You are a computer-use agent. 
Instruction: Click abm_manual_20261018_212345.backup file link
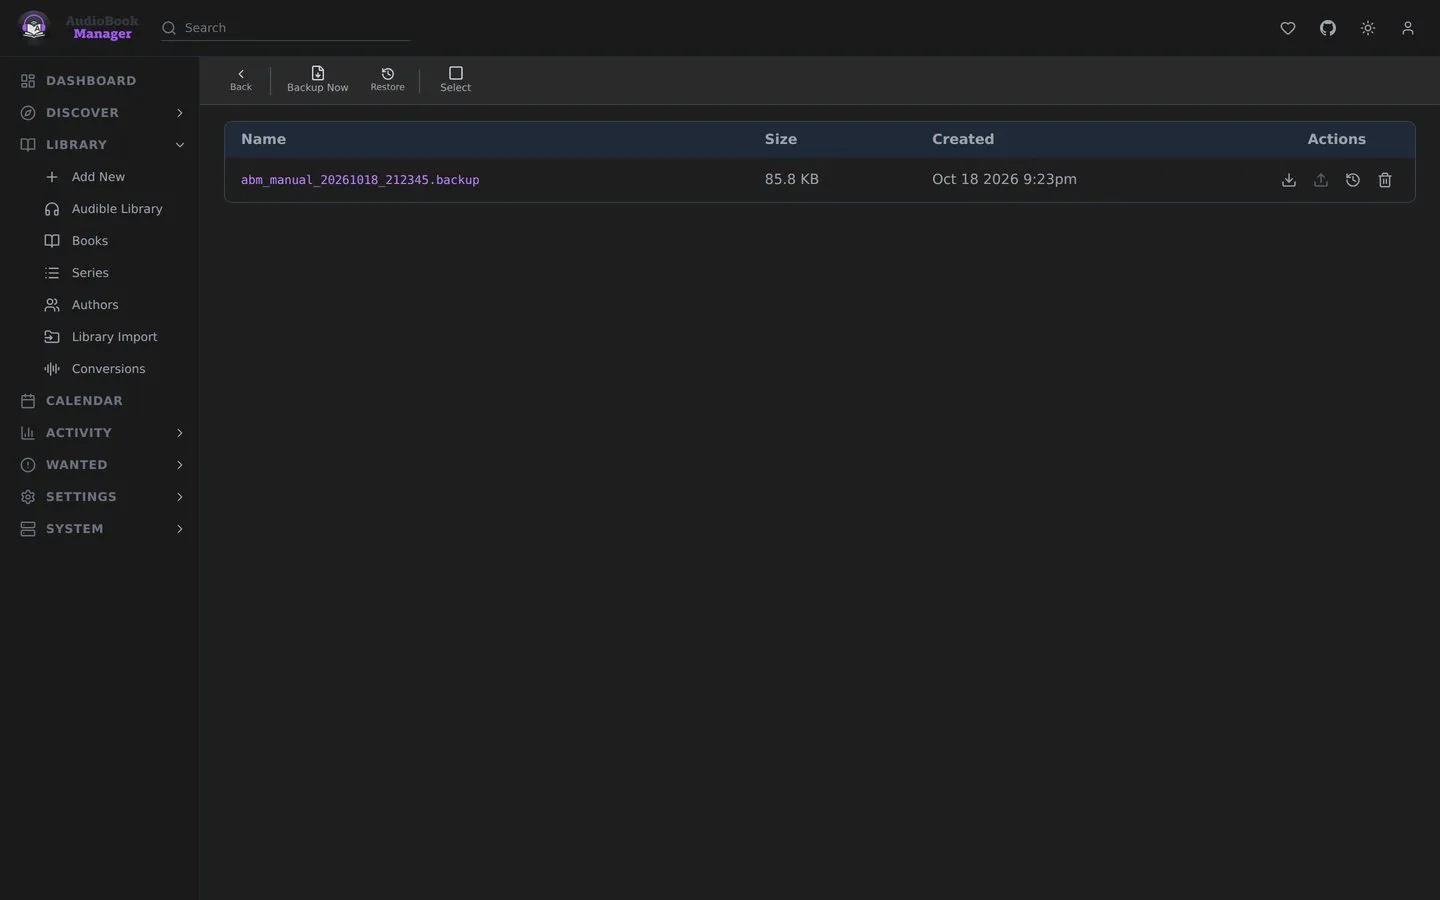pos(360,180)
